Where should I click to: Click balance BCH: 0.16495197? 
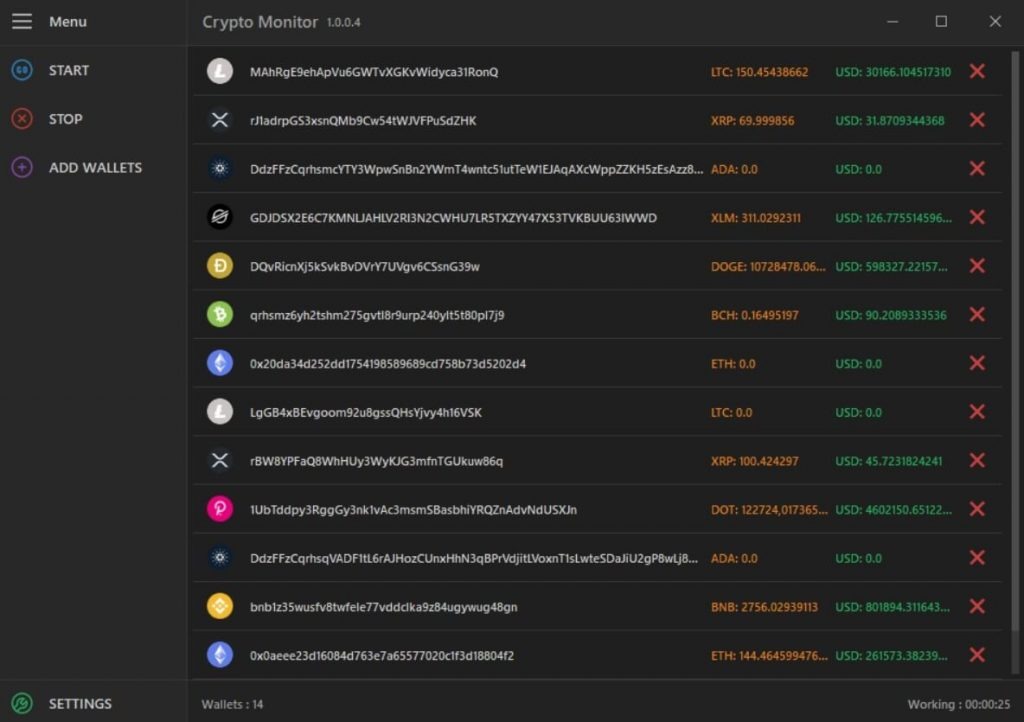(x=754, y=315)
